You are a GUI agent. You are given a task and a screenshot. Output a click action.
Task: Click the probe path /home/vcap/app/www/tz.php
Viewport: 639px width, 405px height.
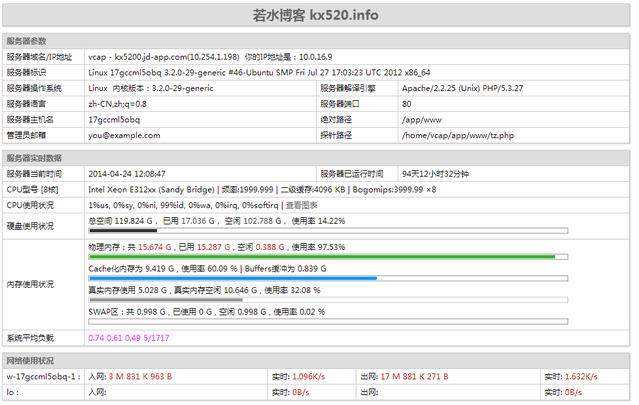[457, 135]
